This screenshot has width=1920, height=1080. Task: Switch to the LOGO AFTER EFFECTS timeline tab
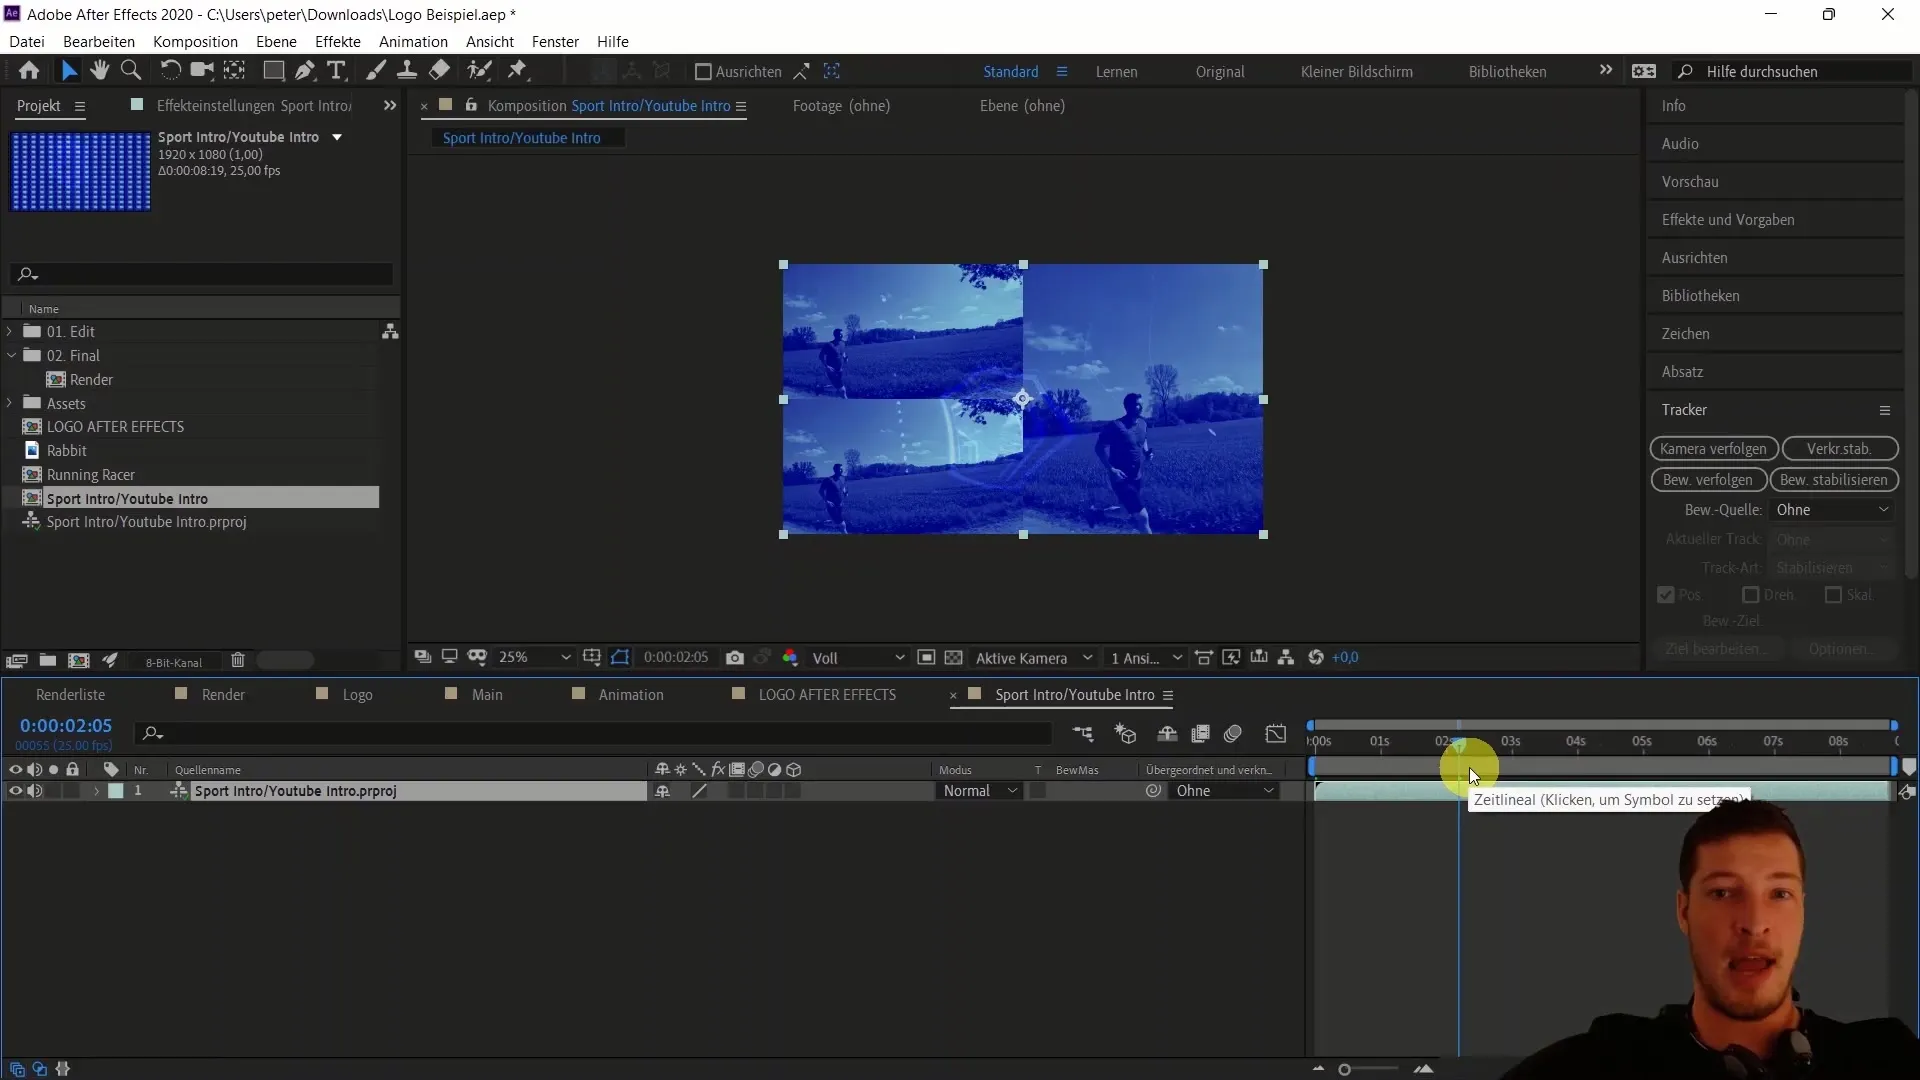827,695
